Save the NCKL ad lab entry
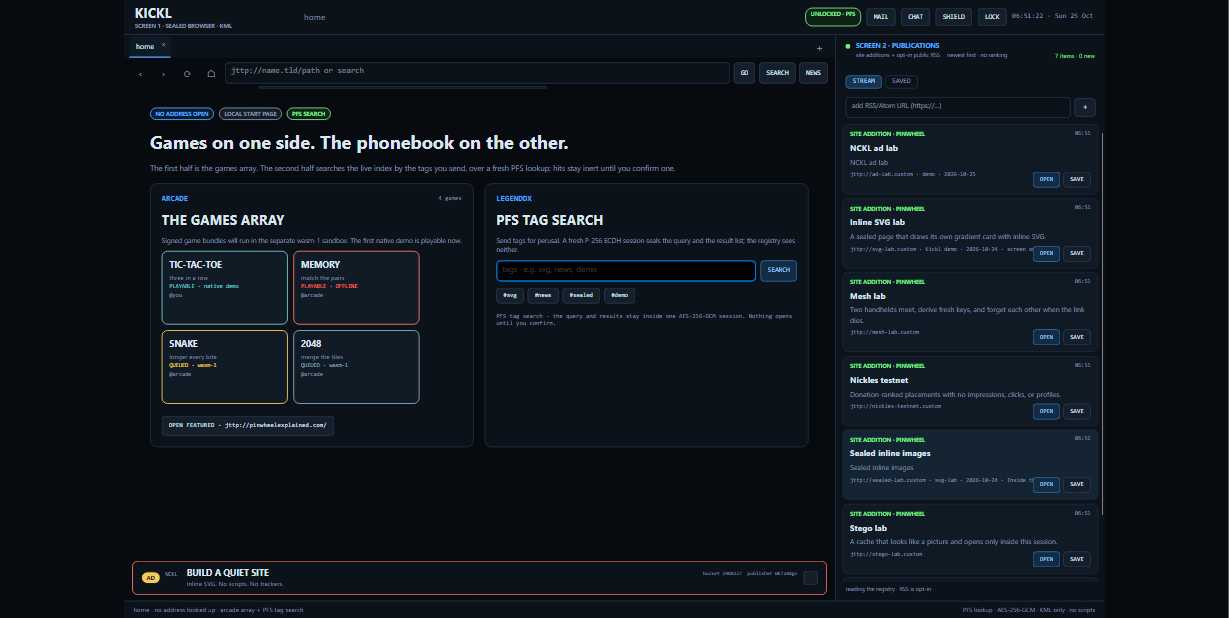Image resolution: width=1229 pixels, height=618 pixels. (1077, 180)
